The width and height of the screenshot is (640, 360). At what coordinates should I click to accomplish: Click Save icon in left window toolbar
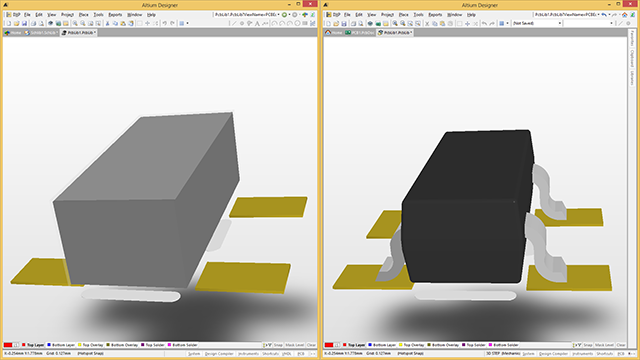click(x=24, y=24)
